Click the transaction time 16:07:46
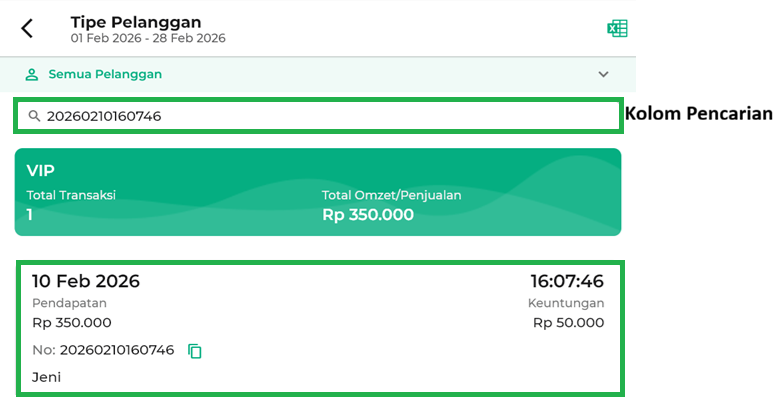This screenshot has height=401, width=777. [x=567, y=281]
